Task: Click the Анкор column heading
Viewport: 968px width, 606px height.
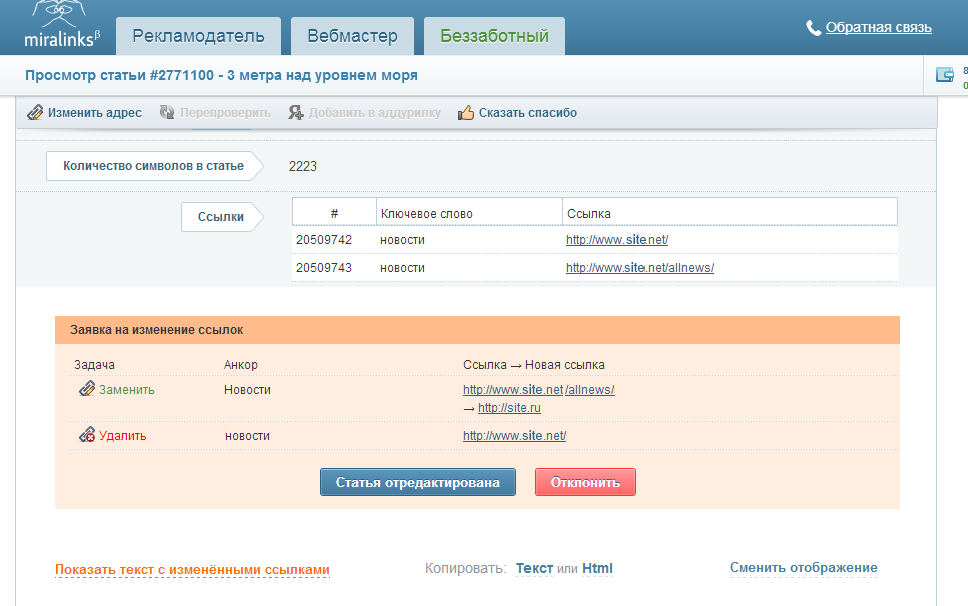Action: (x=240, y=365)
